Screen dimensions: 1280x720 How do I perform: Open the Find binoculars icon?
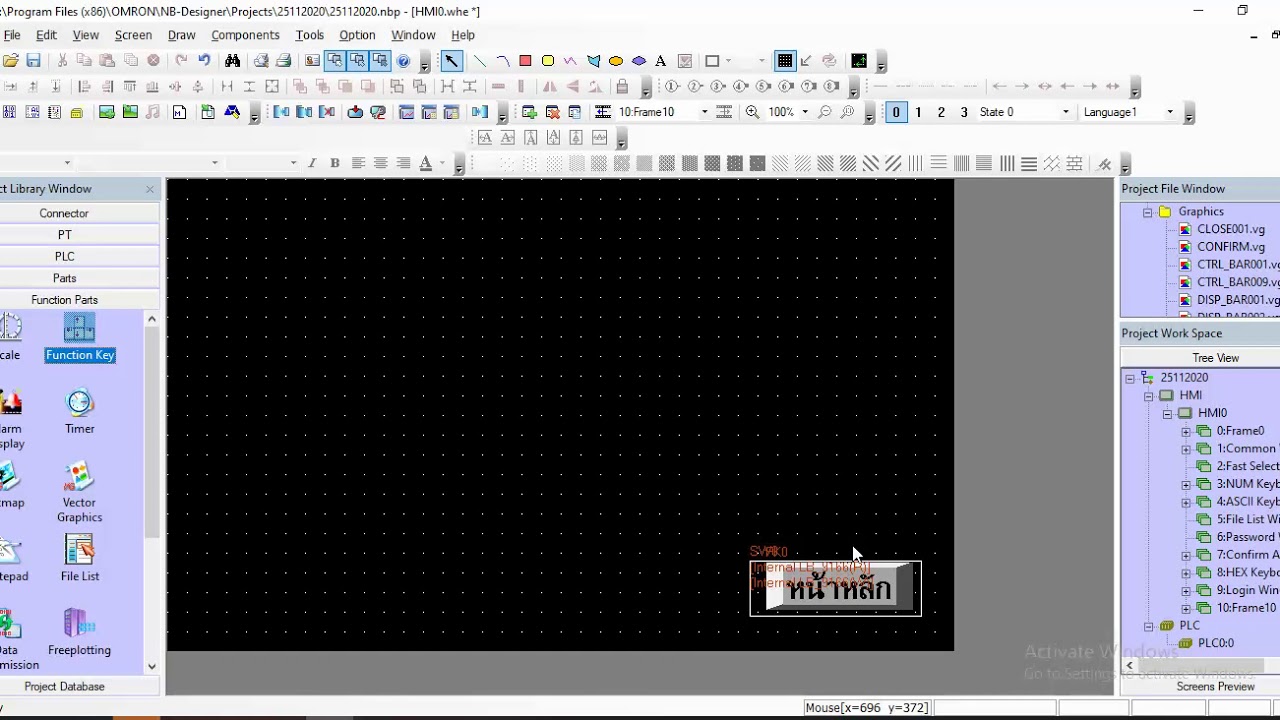pyautogui.click(x=233, y=61)
